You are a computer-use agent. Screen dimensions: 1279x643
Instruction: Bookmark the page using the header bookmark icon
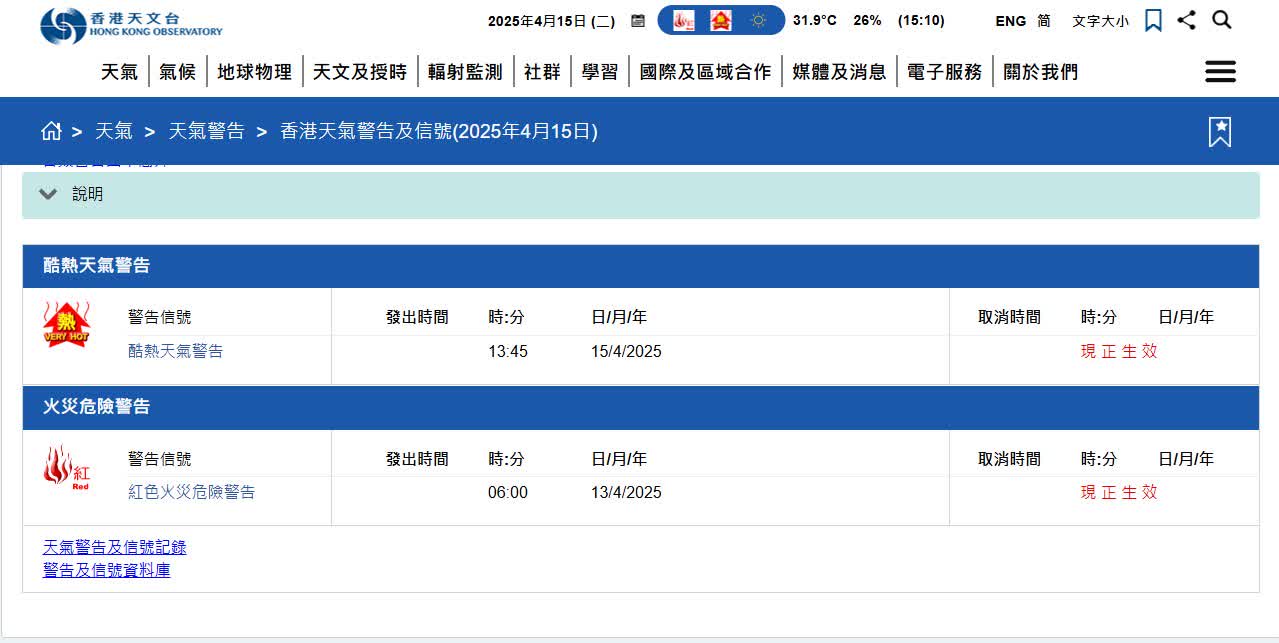[x=1153, y=20]
